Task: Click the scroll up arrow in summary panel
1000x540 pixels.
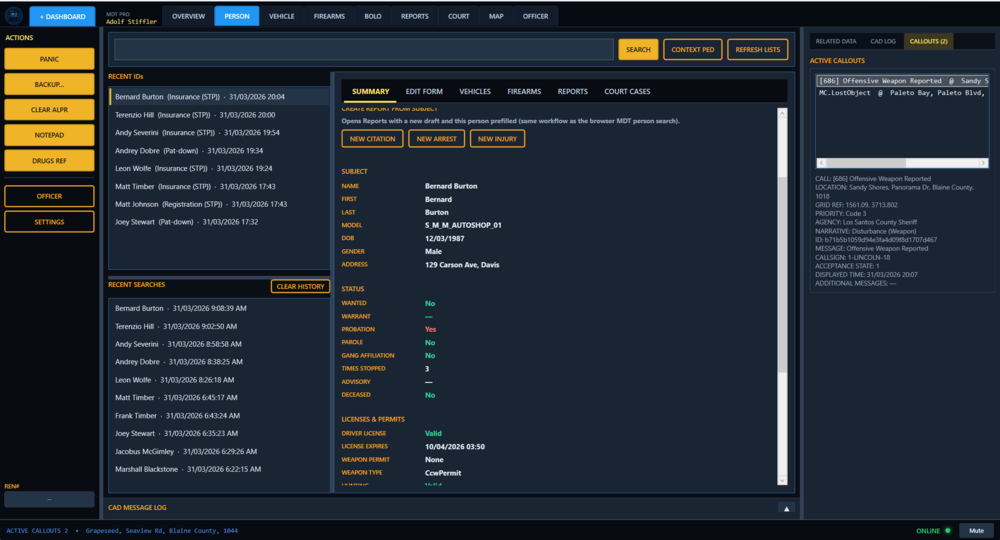Action: pos(783,113)
